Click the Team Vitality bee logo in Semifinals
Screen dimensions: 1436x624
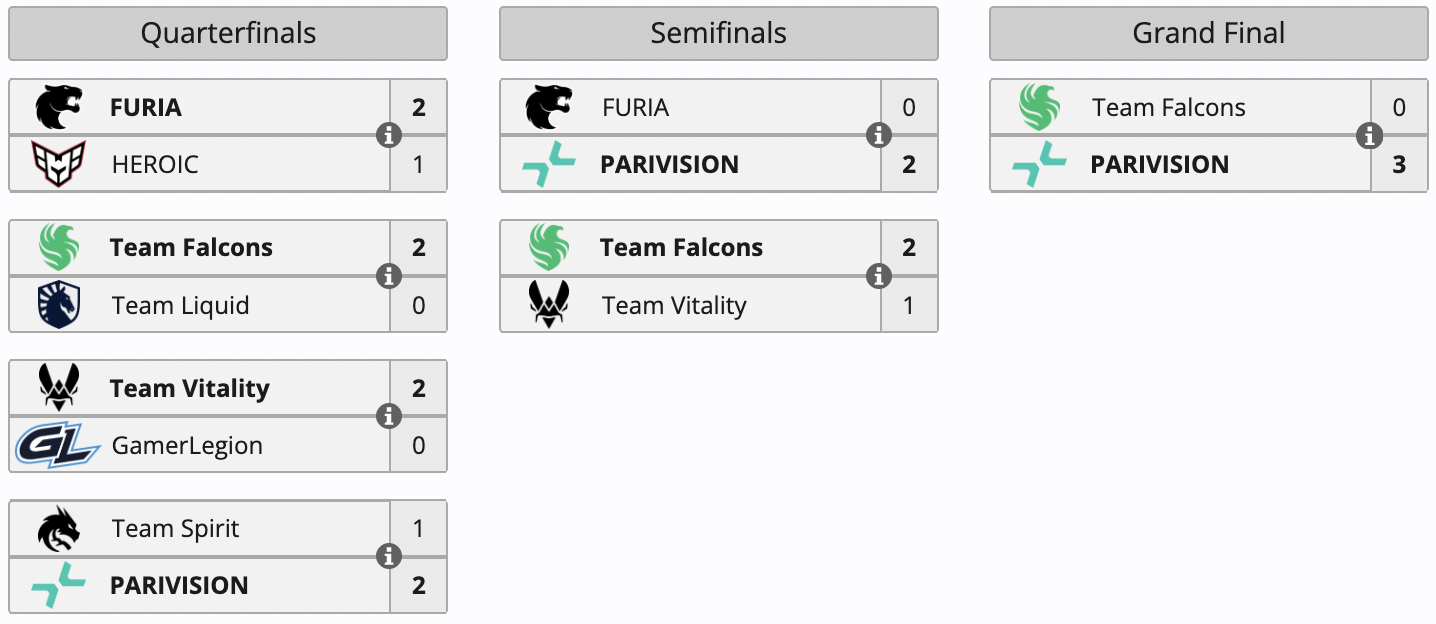click(549, 305)
